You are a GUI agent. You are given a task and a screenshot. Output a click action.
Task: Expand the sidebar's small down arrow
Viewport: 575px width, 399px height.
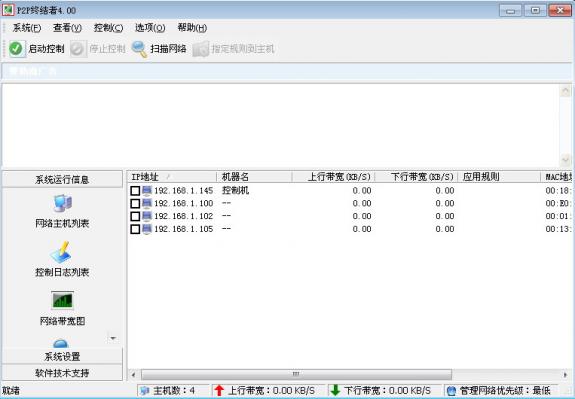(x=113, y=338)
